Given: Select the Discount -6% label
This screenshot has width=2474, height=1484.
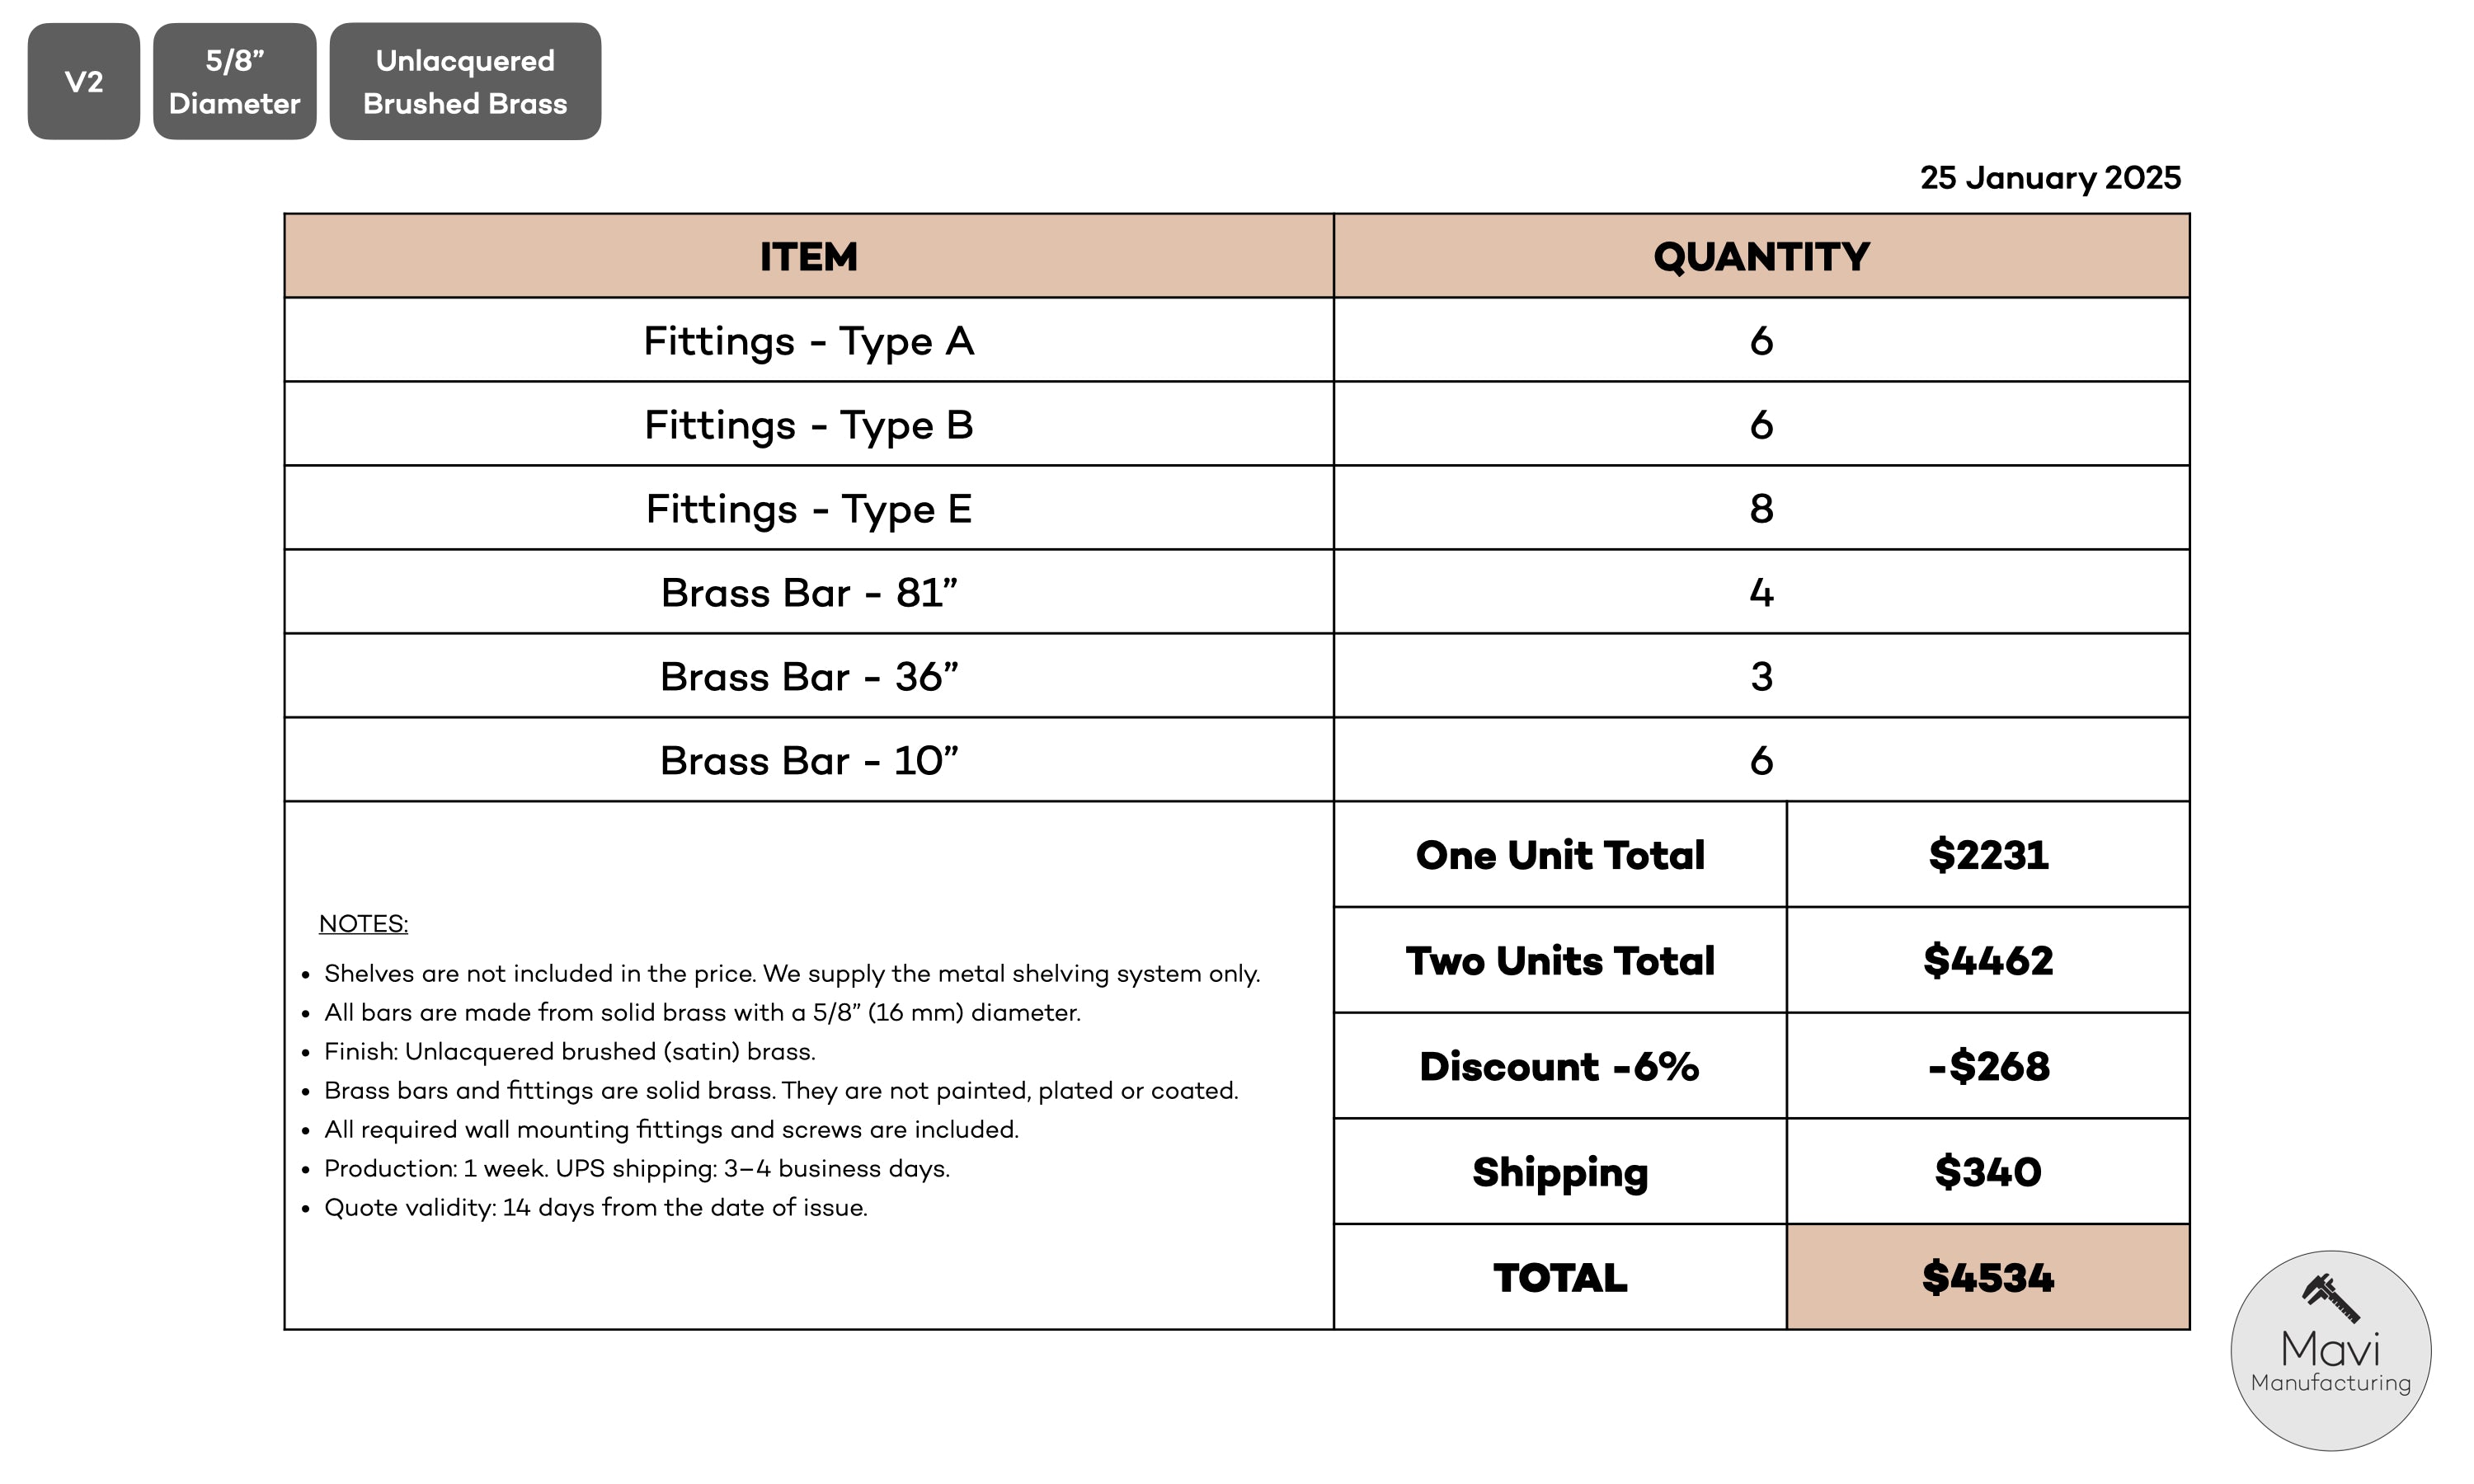Looking at the screenshot, I should coord(1559,1067).
